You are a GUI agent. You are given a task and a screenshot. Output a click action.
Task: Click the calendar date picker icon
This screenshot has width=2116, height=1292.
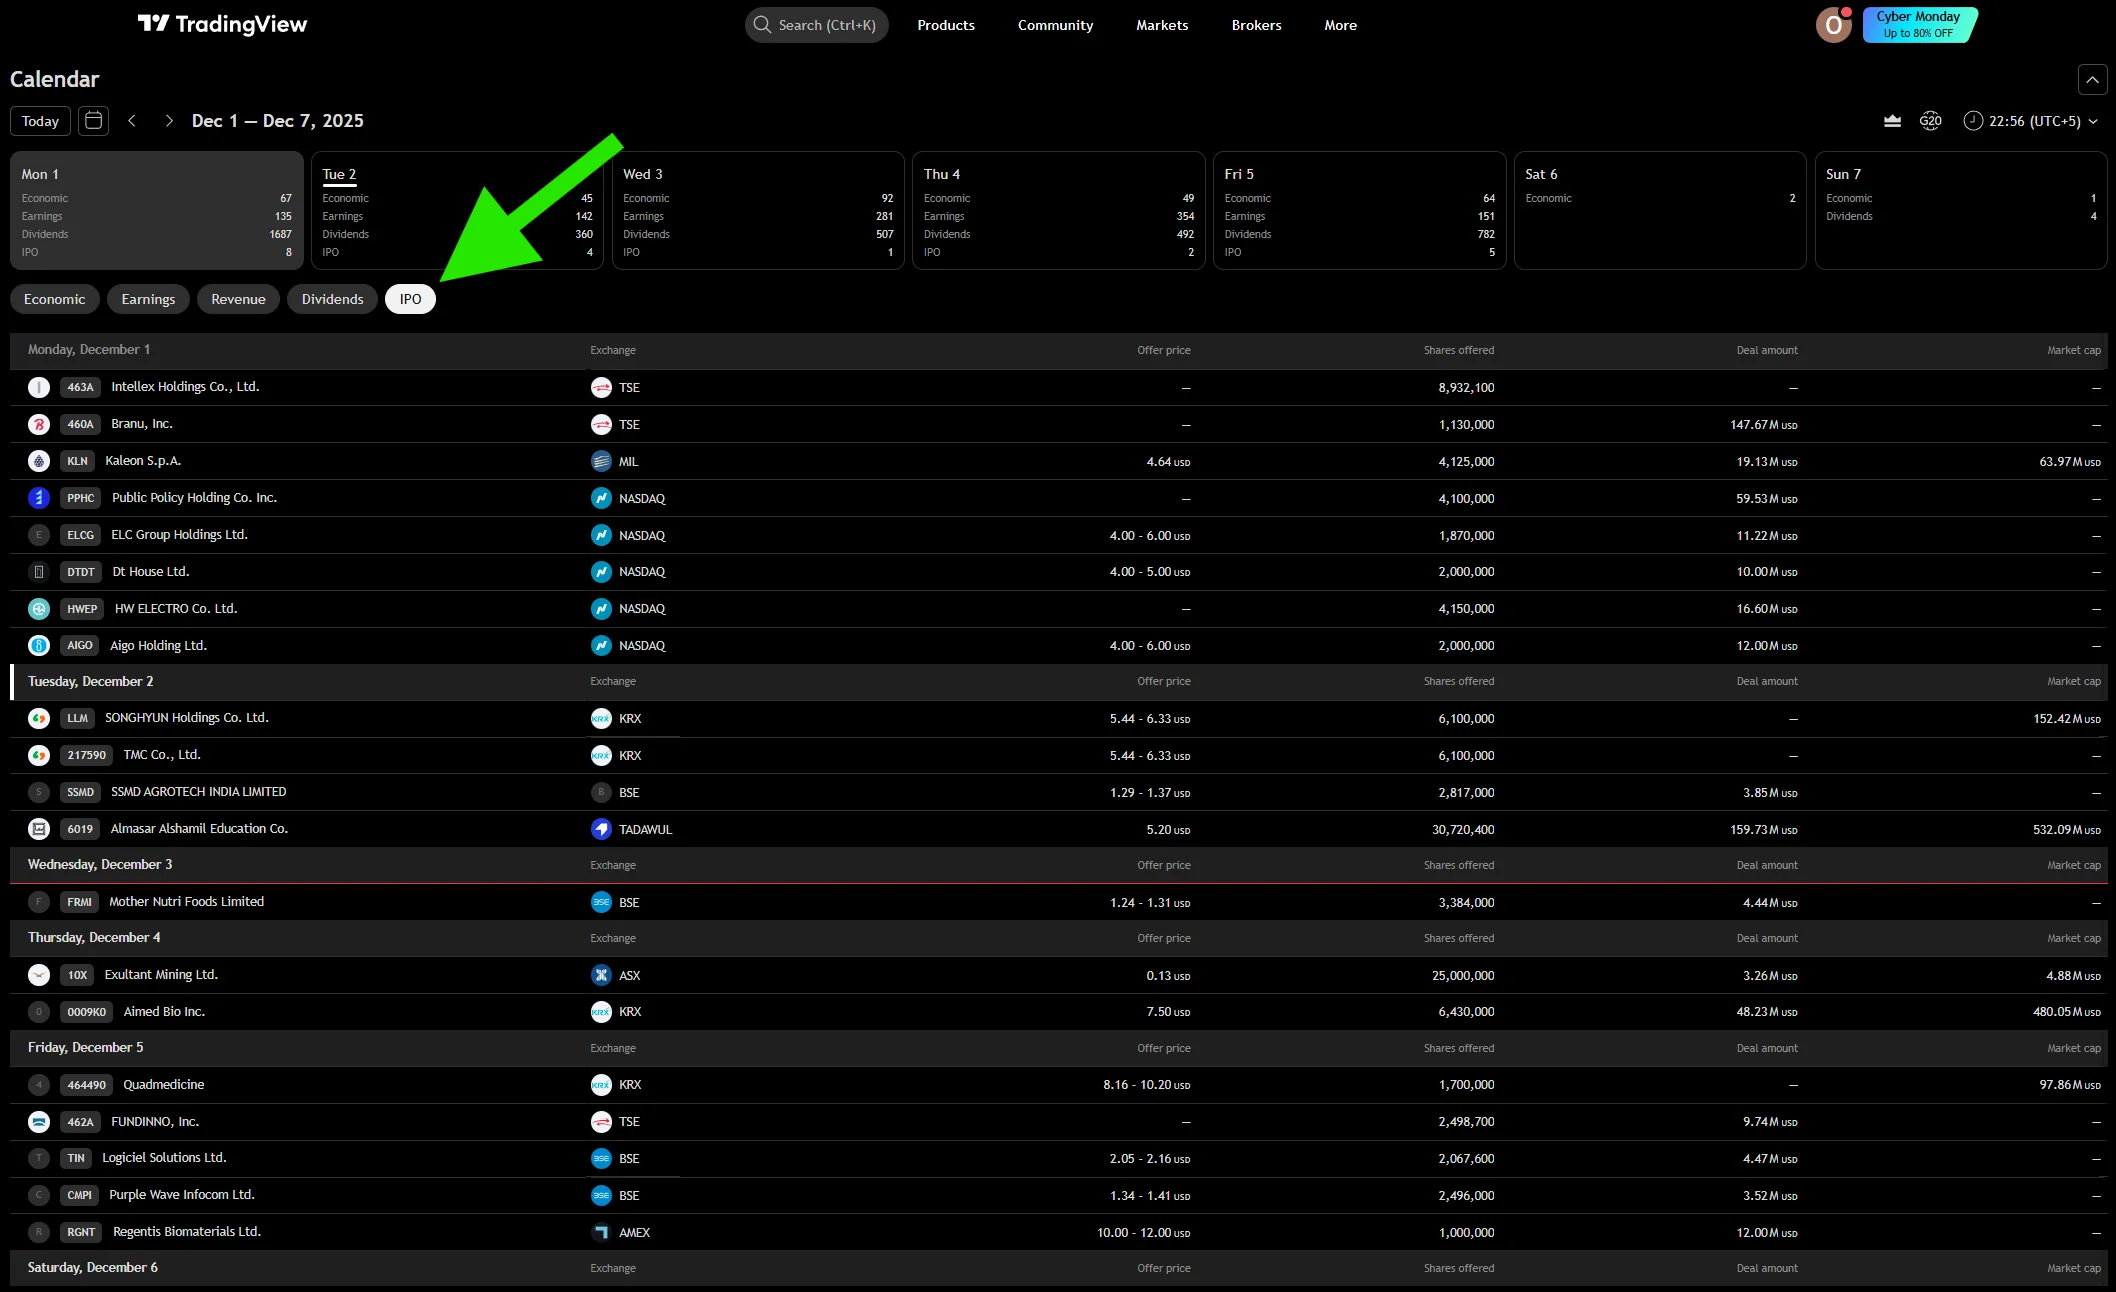(x=92, y=120)
